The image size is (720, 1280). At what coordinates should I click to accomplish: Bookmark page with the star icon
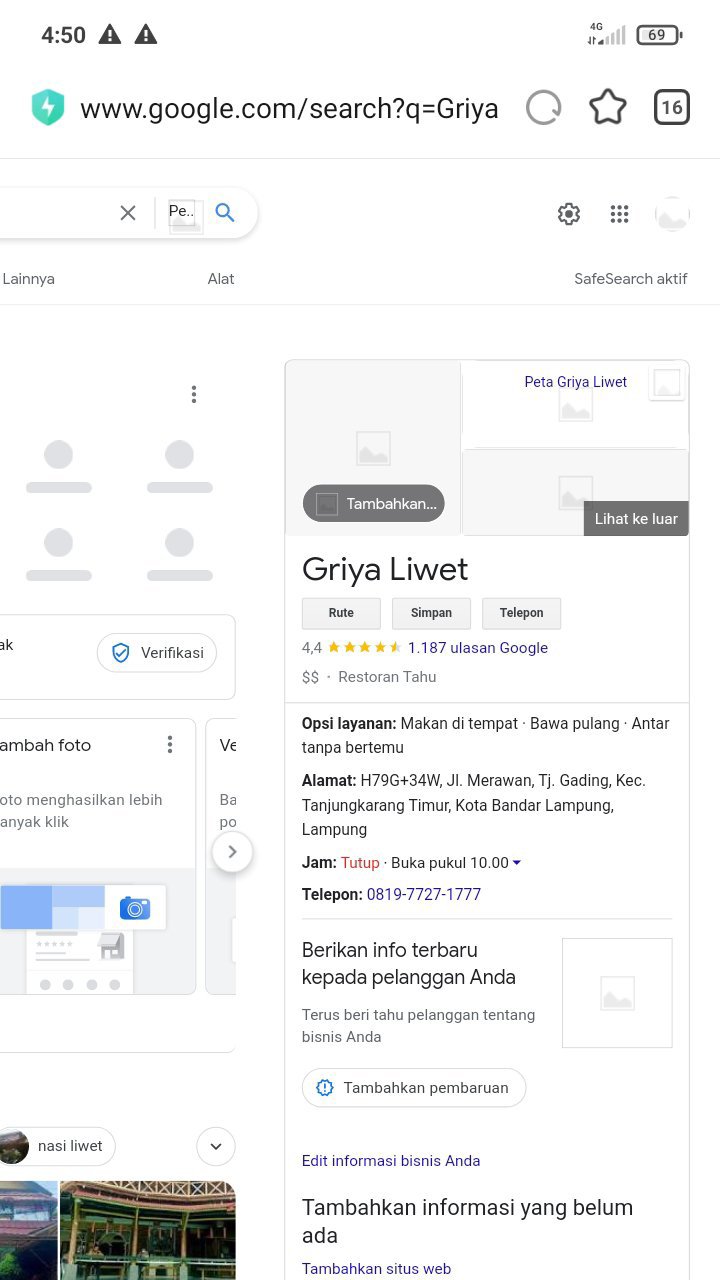[x=607, y=108]
